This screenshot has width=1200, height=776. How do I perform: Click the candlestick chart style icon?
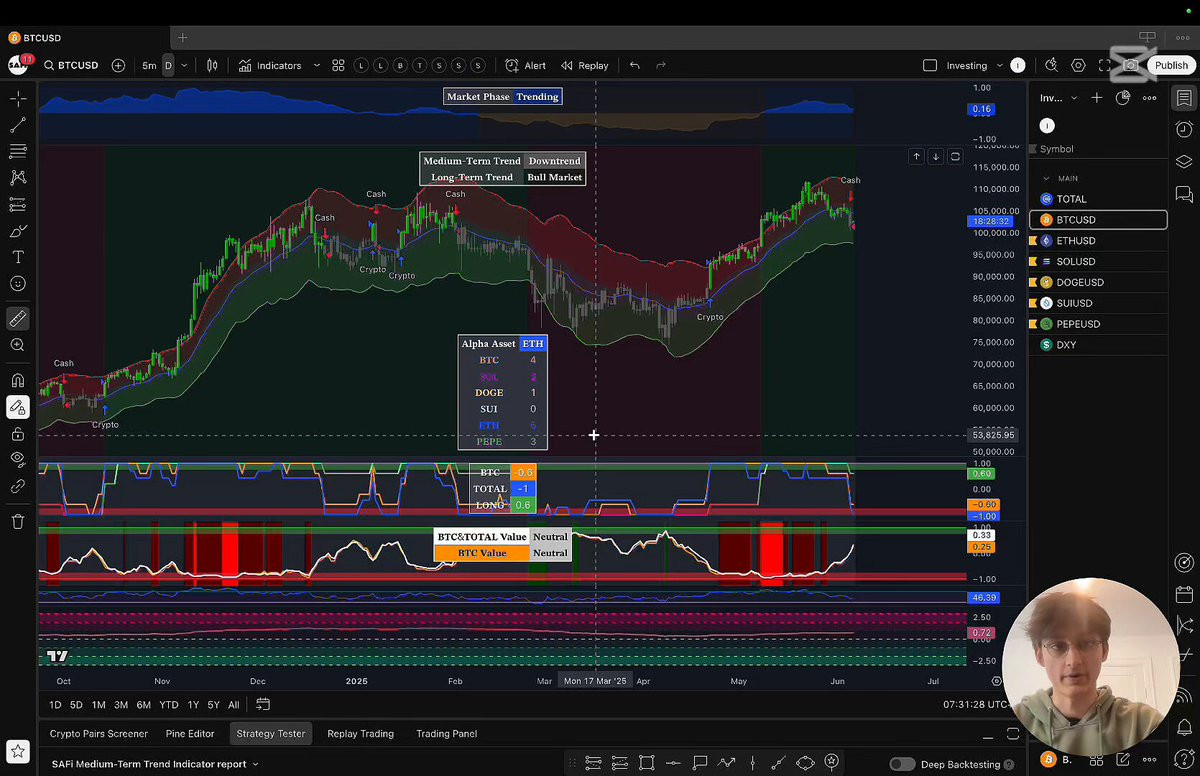[x=212, y=66]
